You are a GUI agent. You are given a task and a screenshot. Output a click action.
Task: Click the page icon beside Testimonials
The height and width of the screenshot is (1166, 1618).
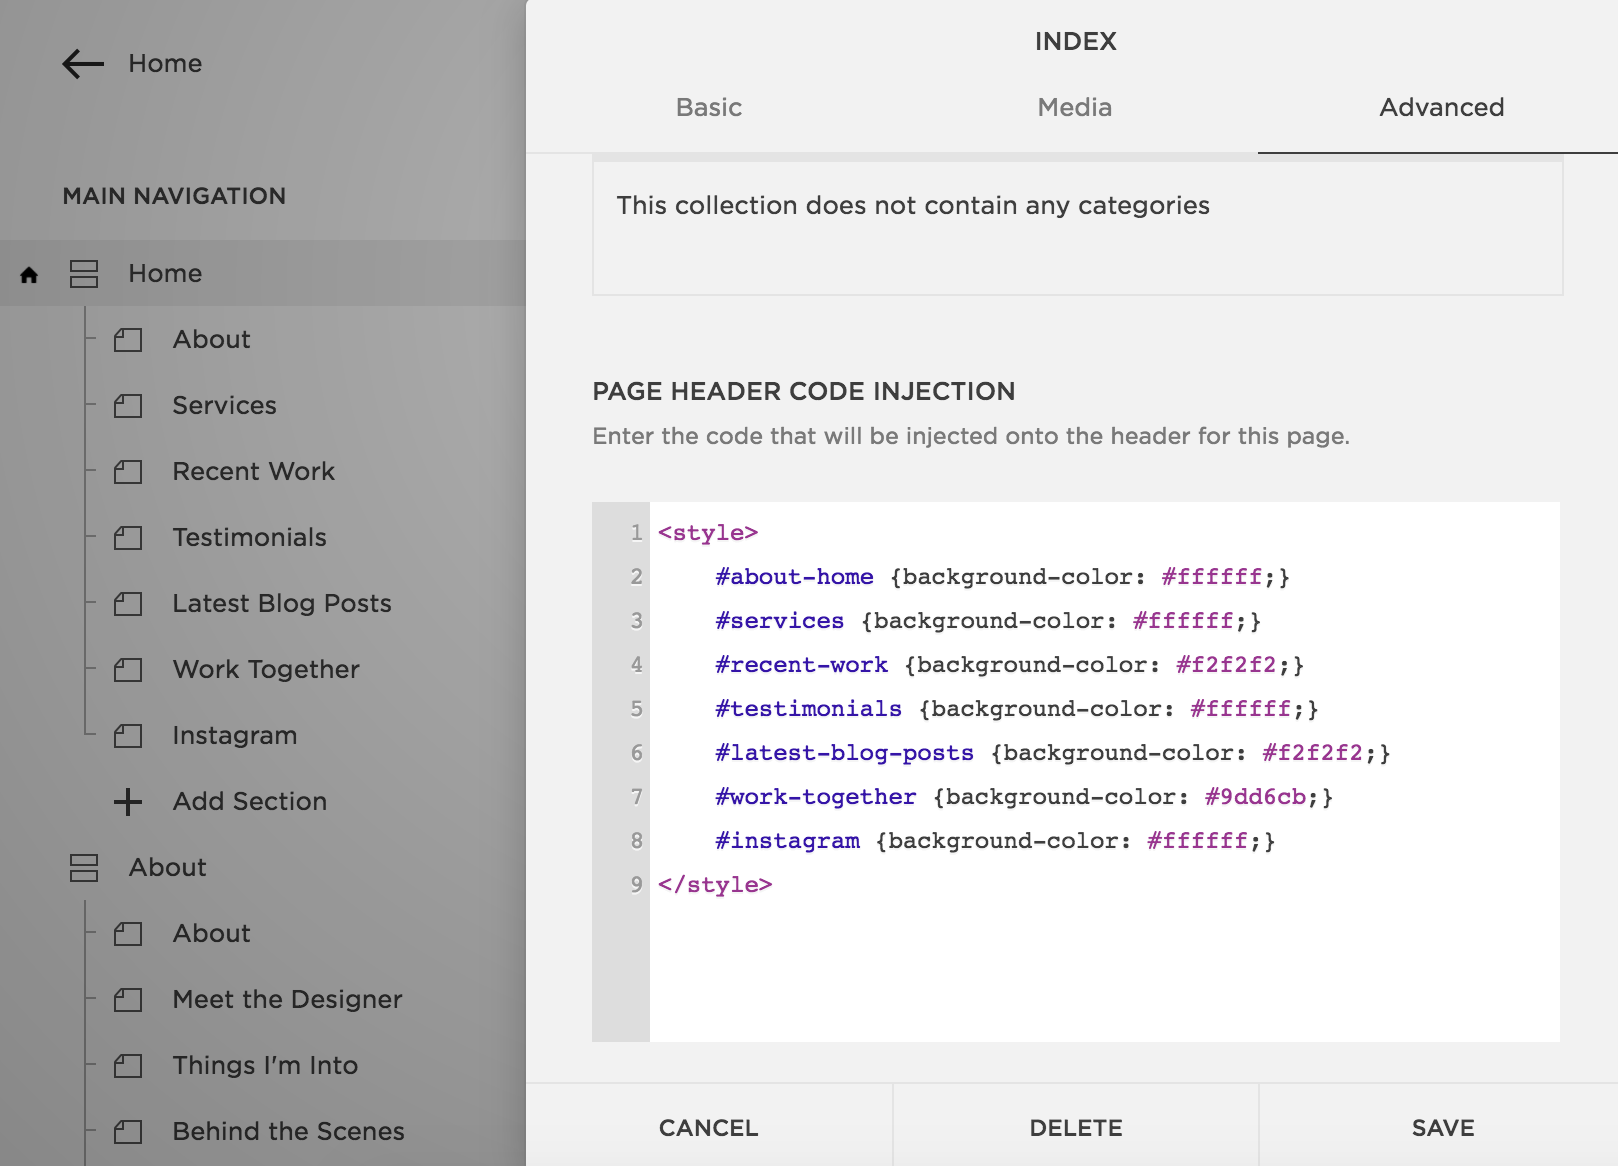point(128,538)
